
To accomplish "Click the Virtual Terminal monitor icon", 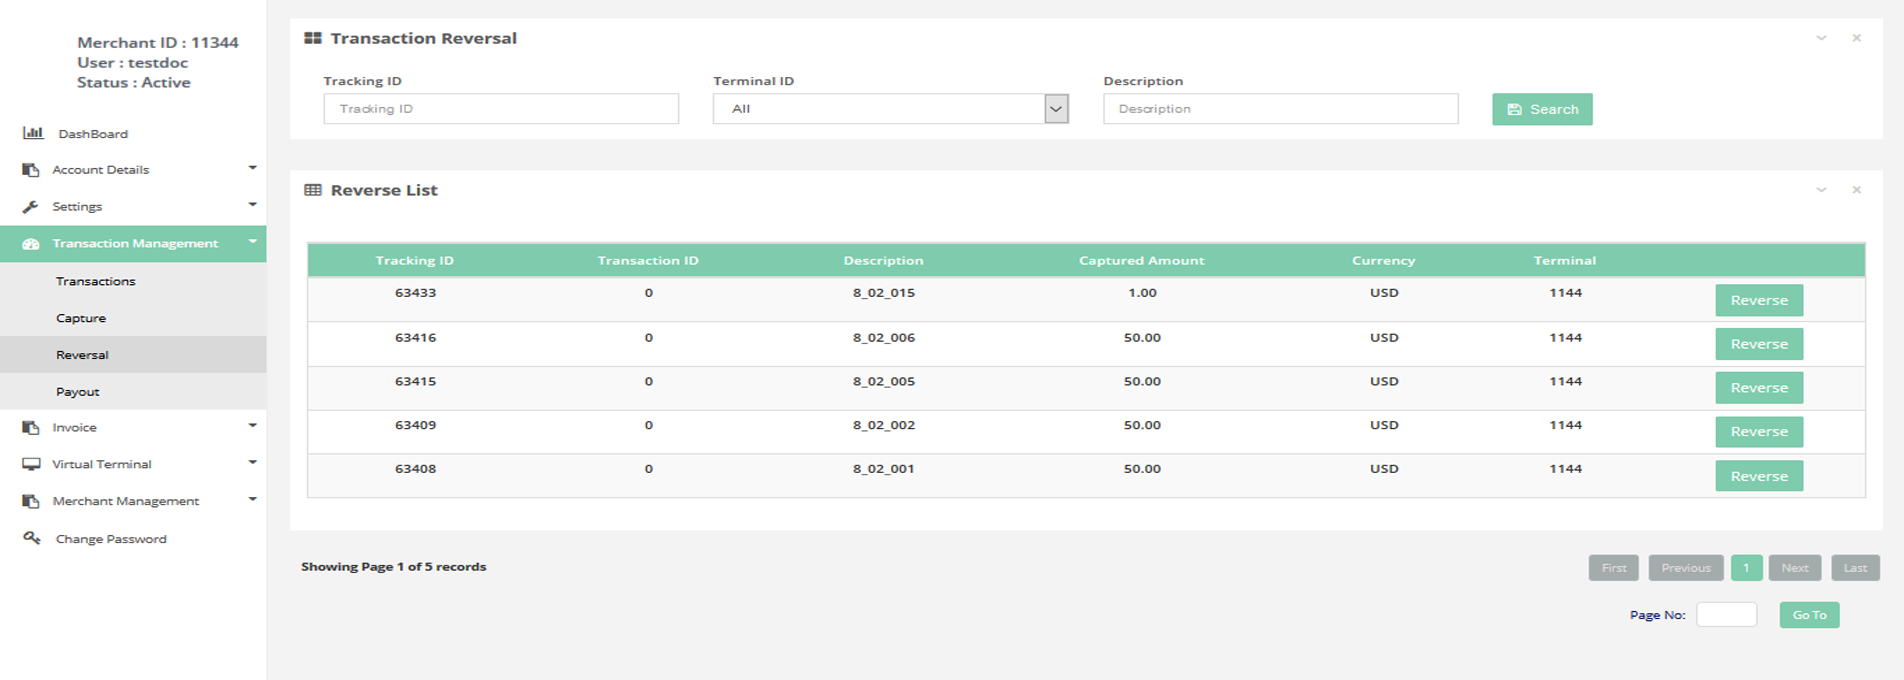I will click(32, 464).
